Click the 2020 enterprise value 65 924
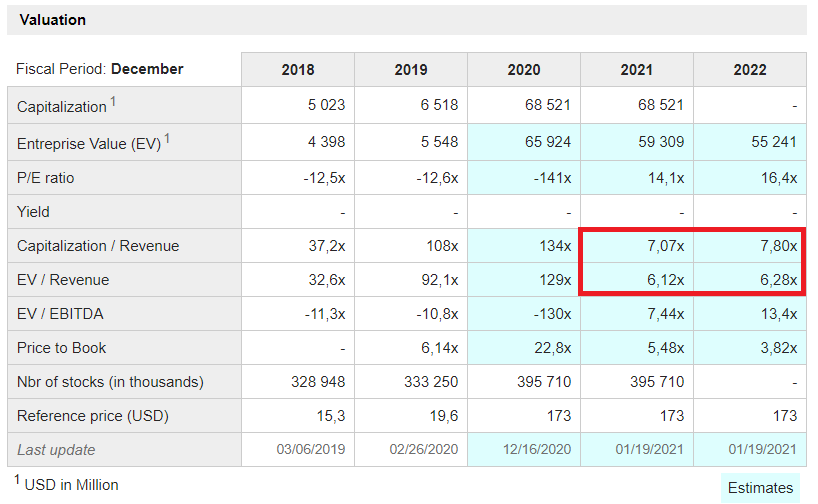818x504 pixels. coord(548,142)
